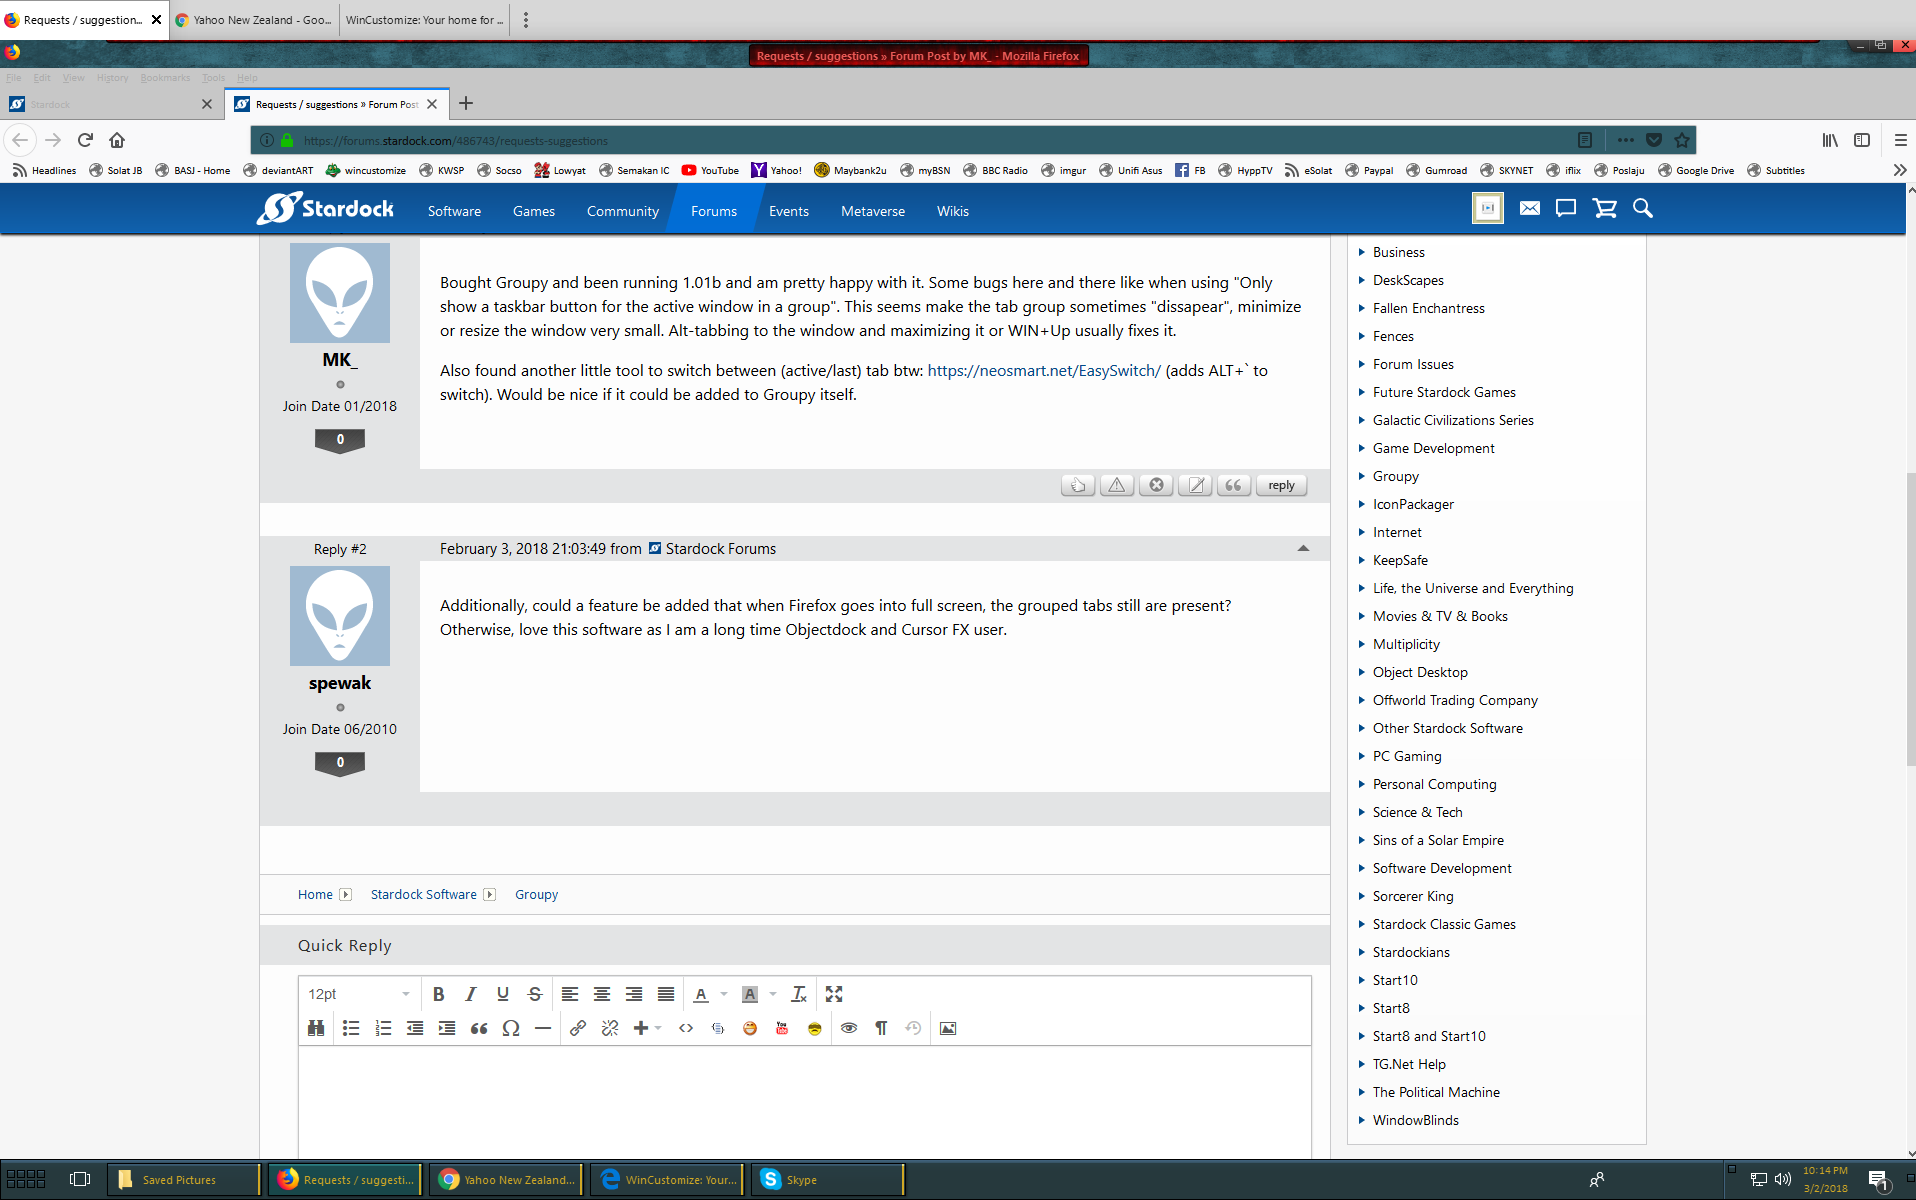Open find and replace binoculars tool
Screen dimensions: 1916x1200
pos(316,1028)
